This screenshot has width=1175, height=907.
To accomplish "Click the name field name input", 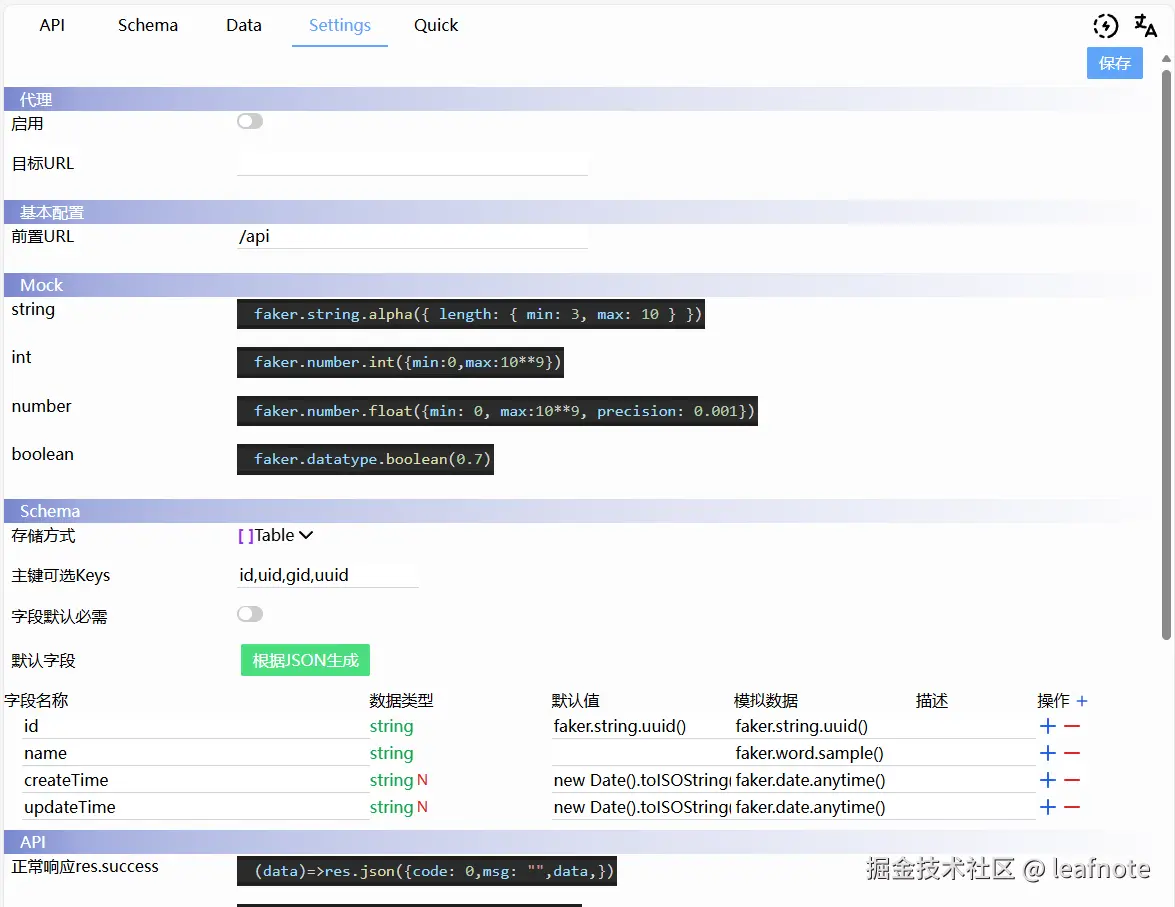I will [x=195, y=753].
